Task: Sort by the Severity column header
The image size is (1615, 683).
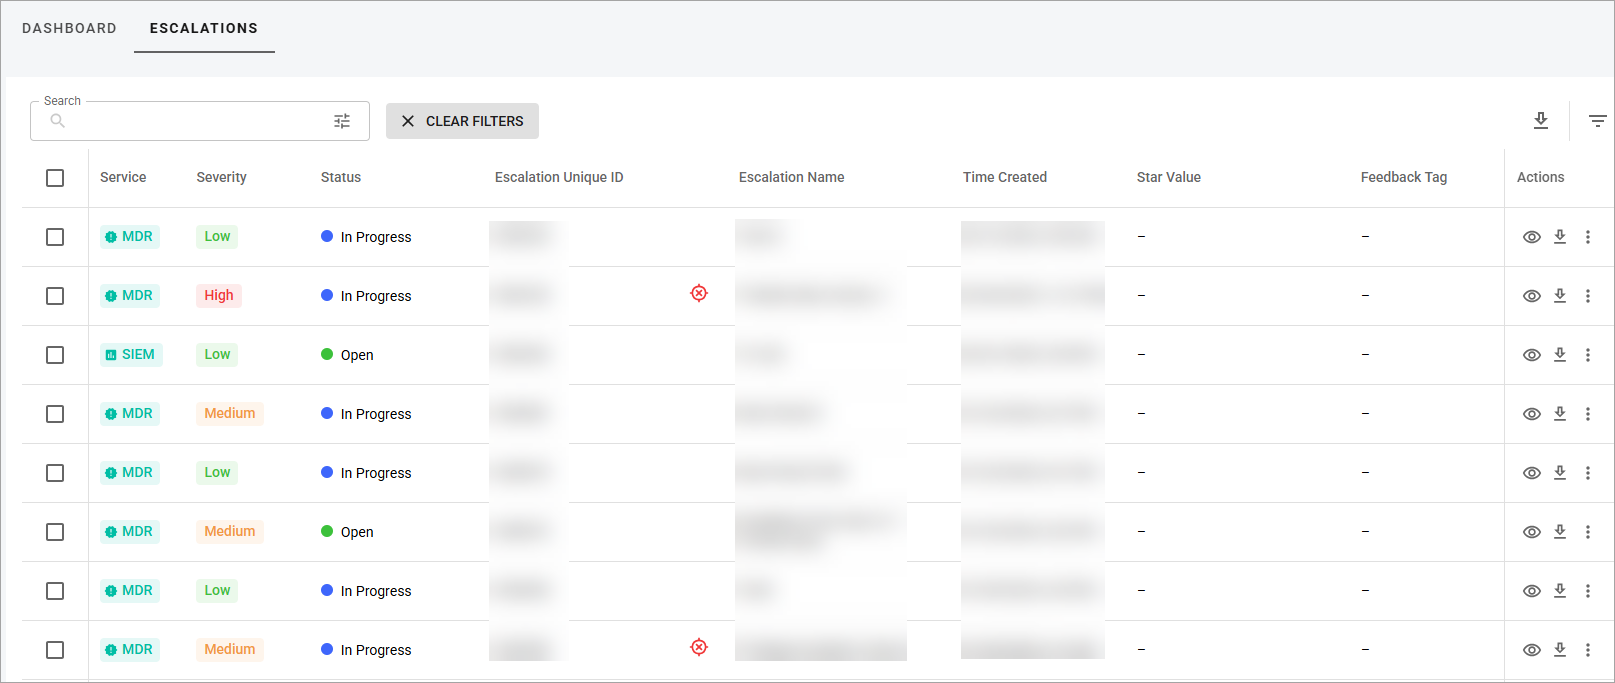Action: tap(221, 177)
